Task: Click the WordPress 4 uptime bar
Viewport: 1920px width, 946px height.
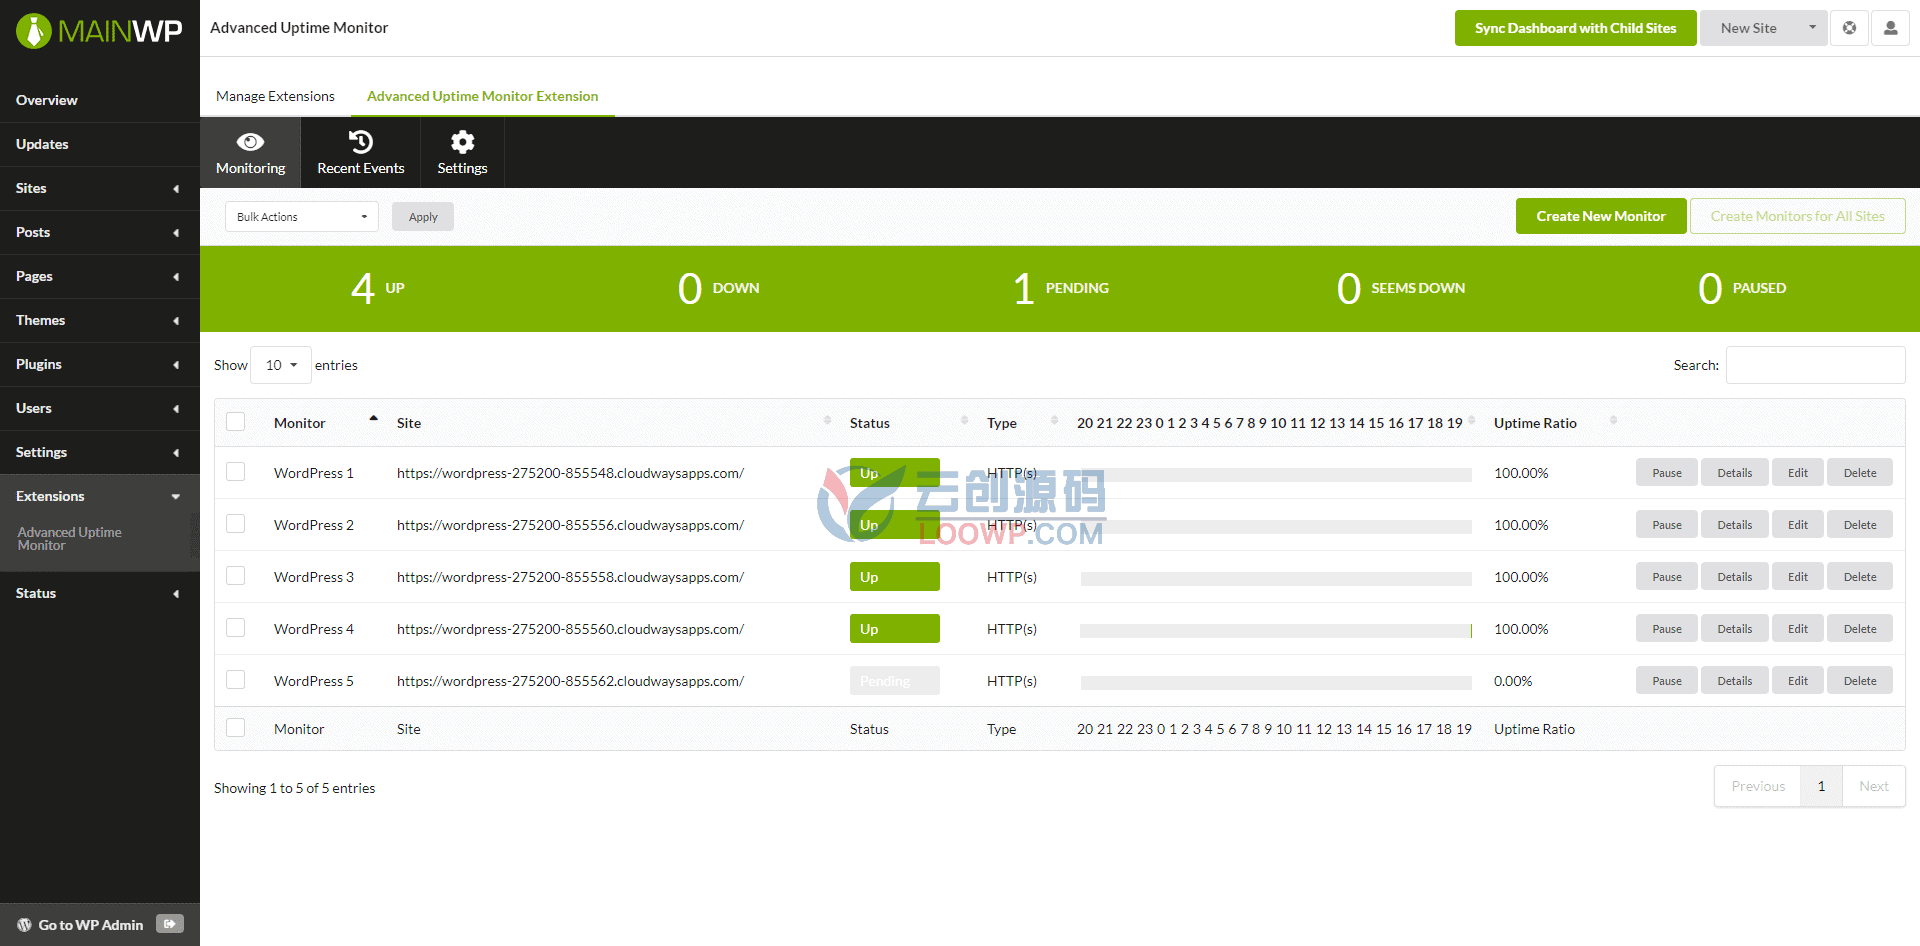Action: pyautogui.click(x=1276, y=631)
